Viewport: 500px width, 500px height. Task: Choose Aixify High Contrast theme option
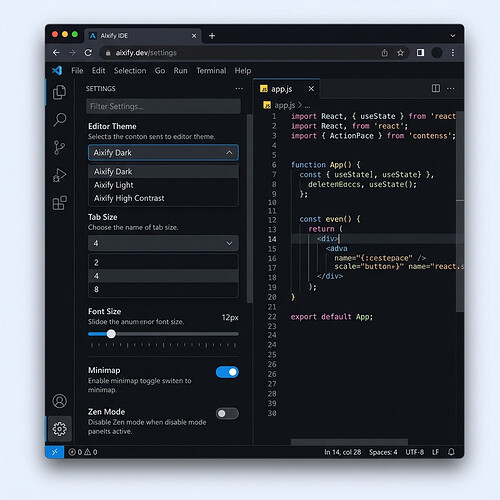[x=163, y=198]
